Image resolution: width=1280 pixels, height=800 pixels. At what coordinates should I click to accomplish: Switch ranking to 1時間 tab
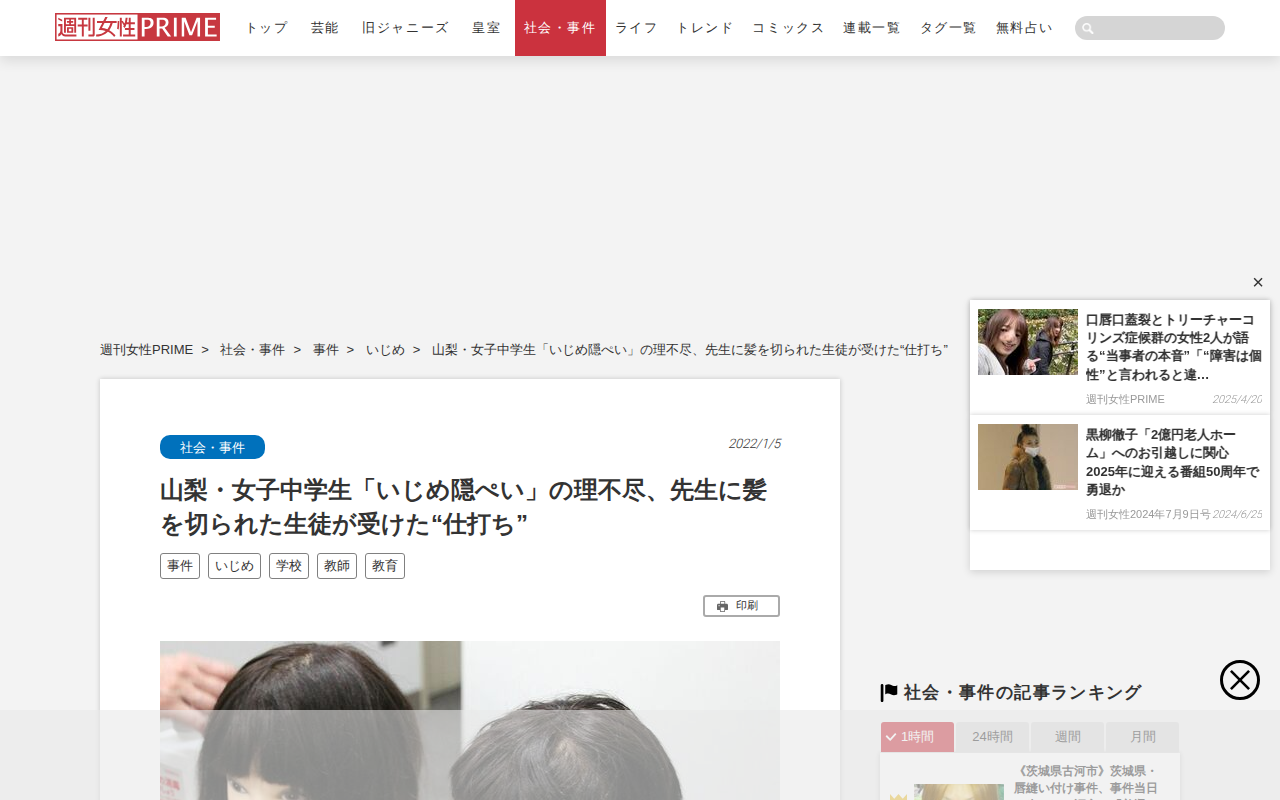point(917,737)
